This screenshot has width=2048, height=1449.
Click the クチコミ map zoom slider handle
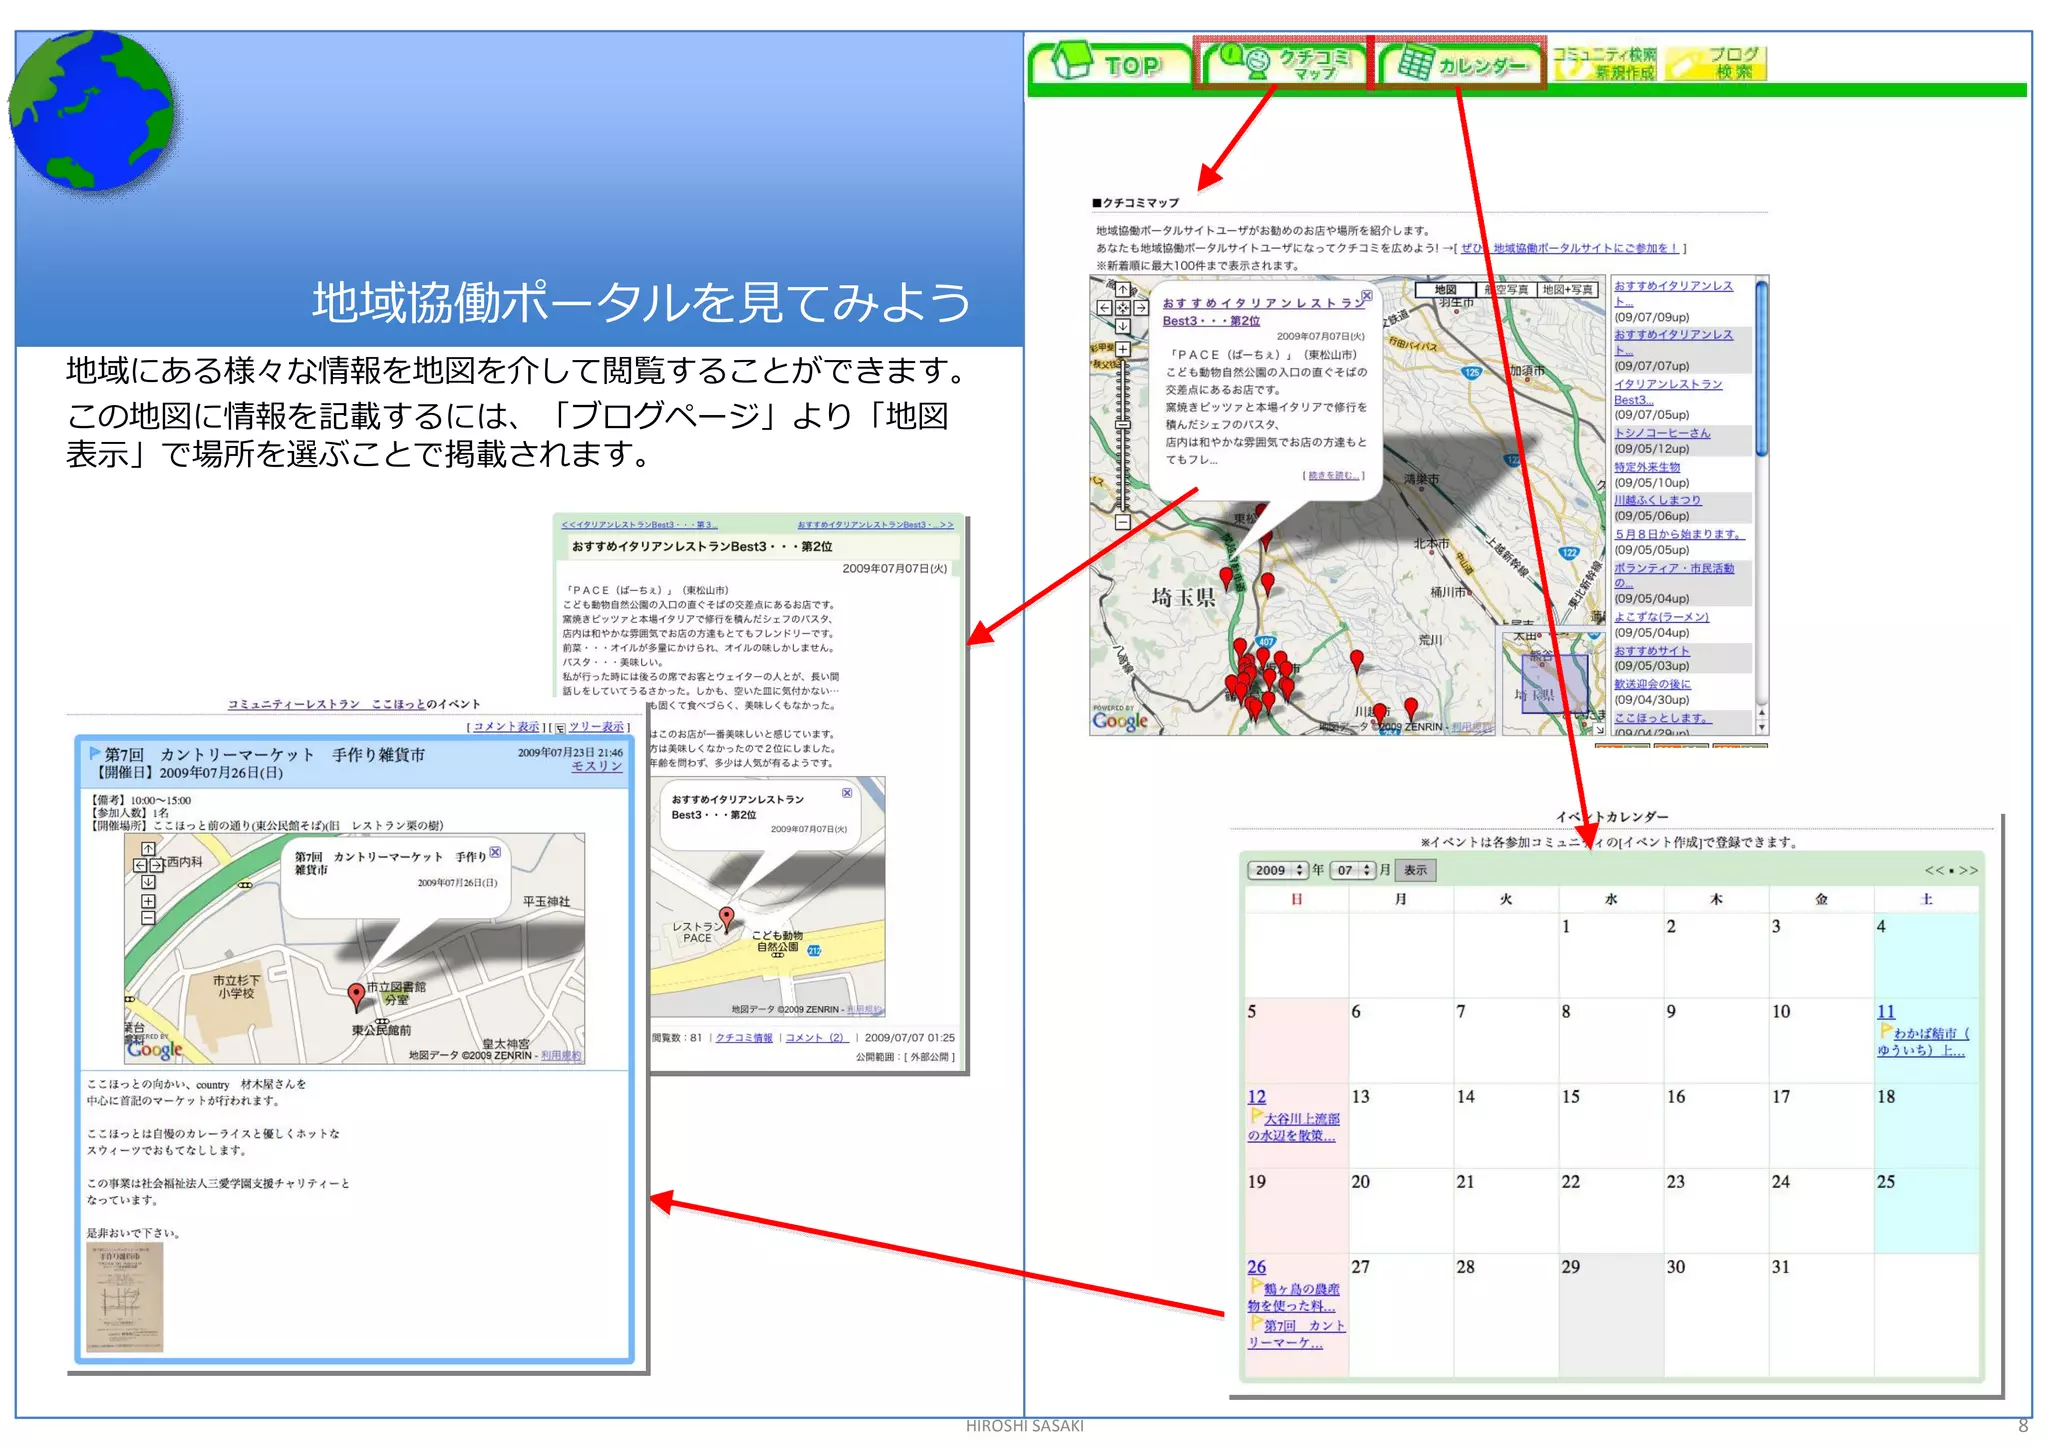pos(1122,425)
